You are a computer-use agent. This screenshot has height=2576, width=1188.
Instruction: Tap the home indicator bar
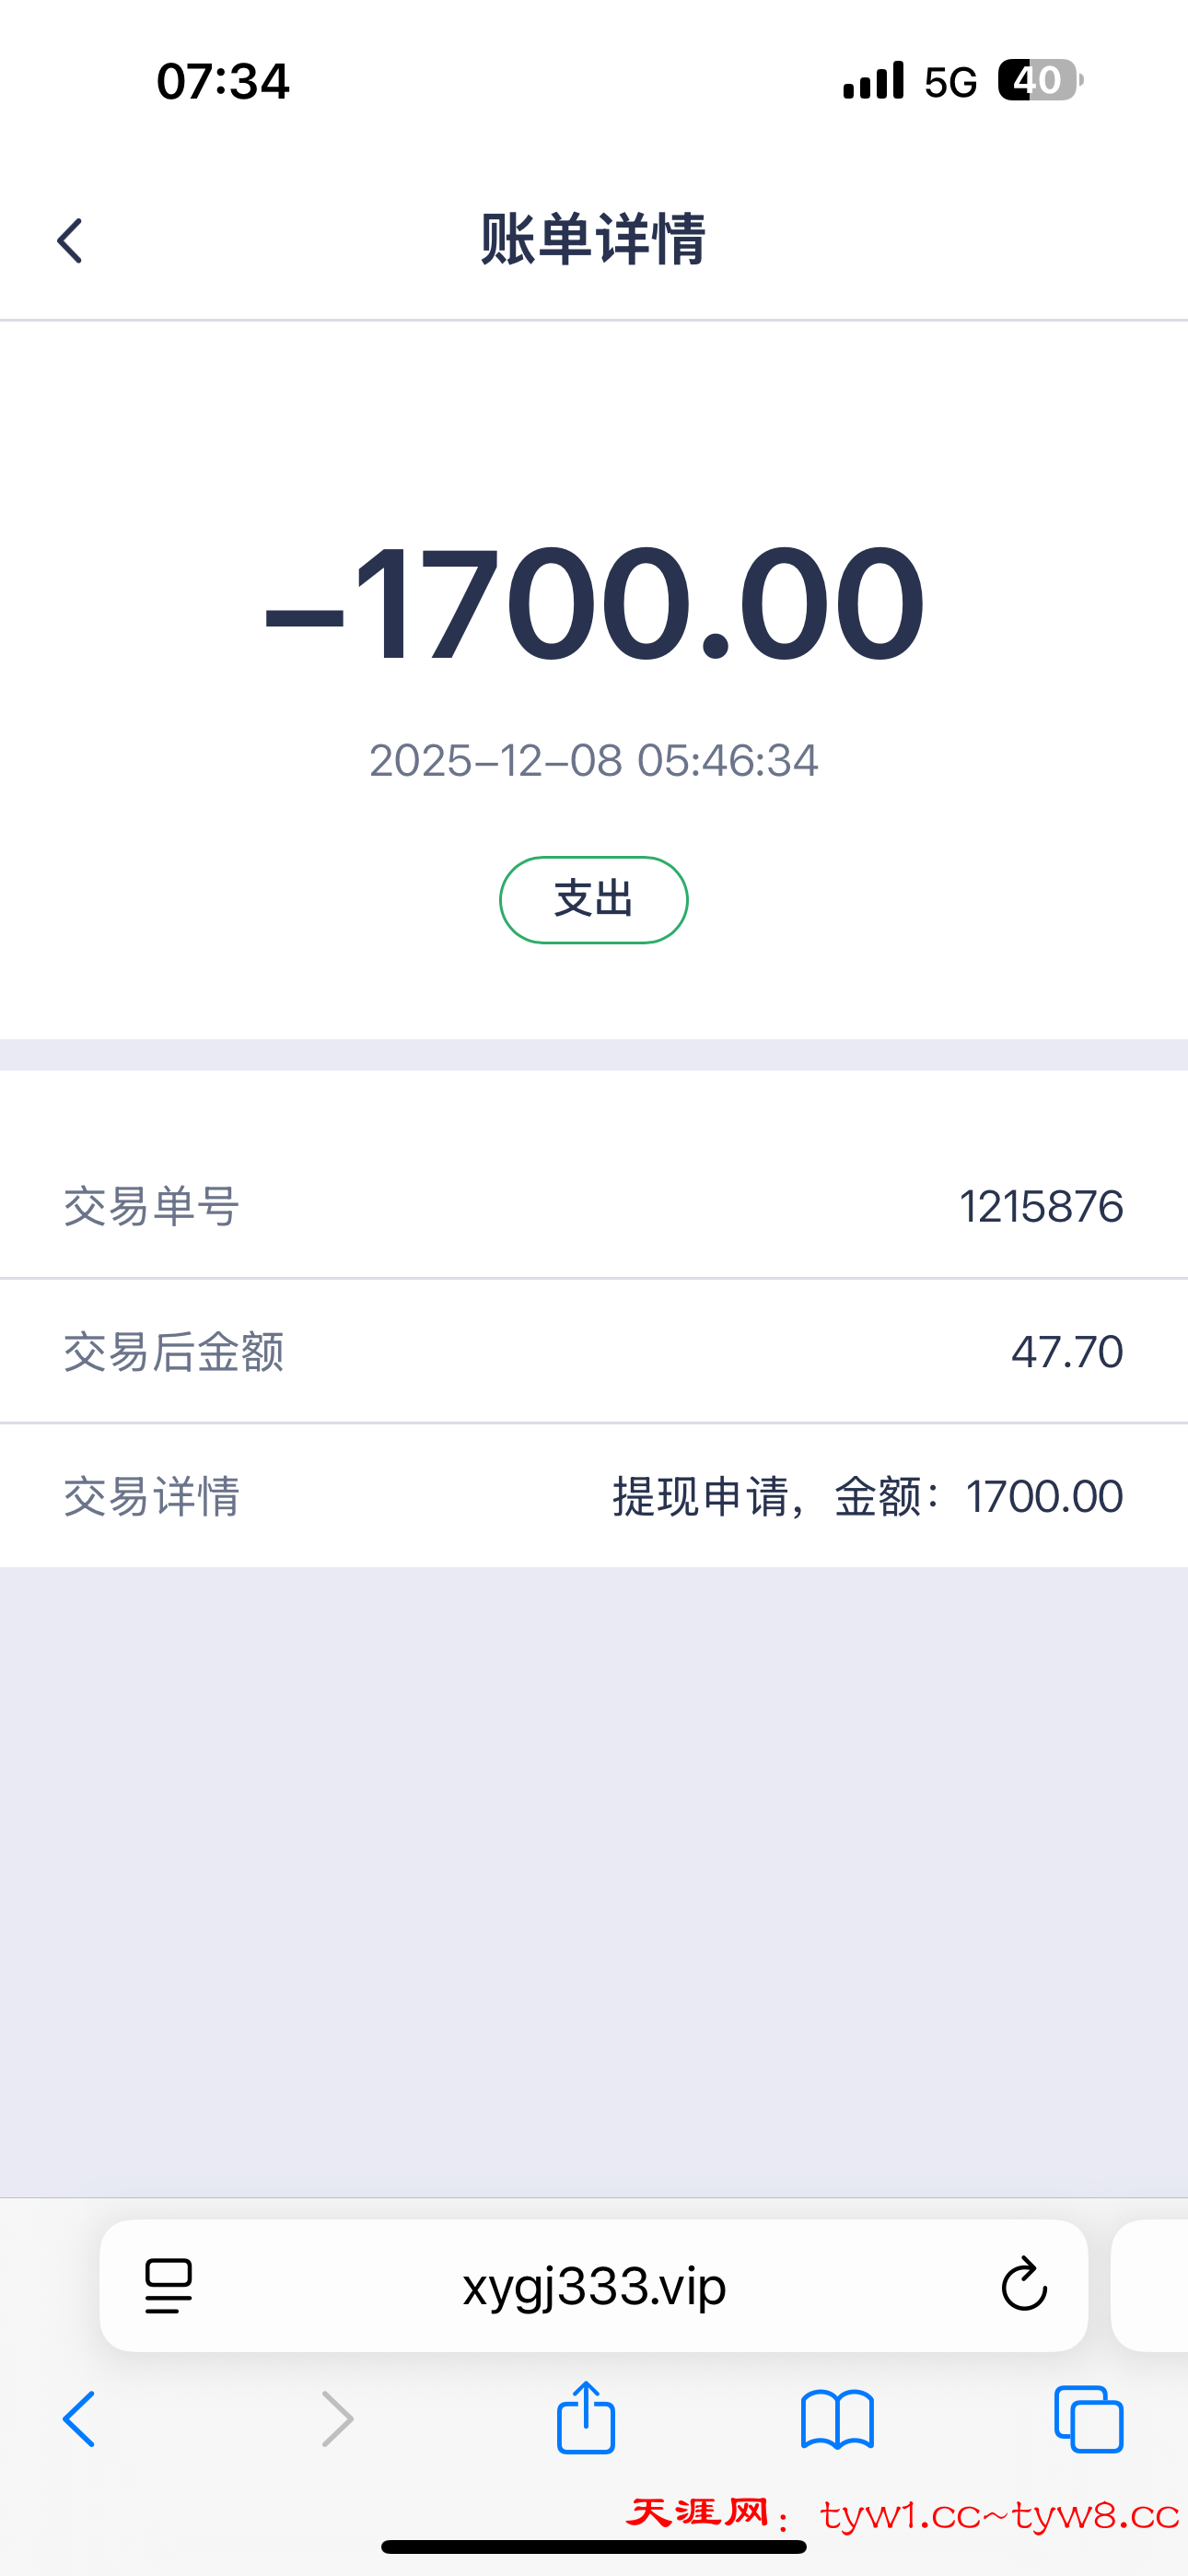pos(594,2546)
